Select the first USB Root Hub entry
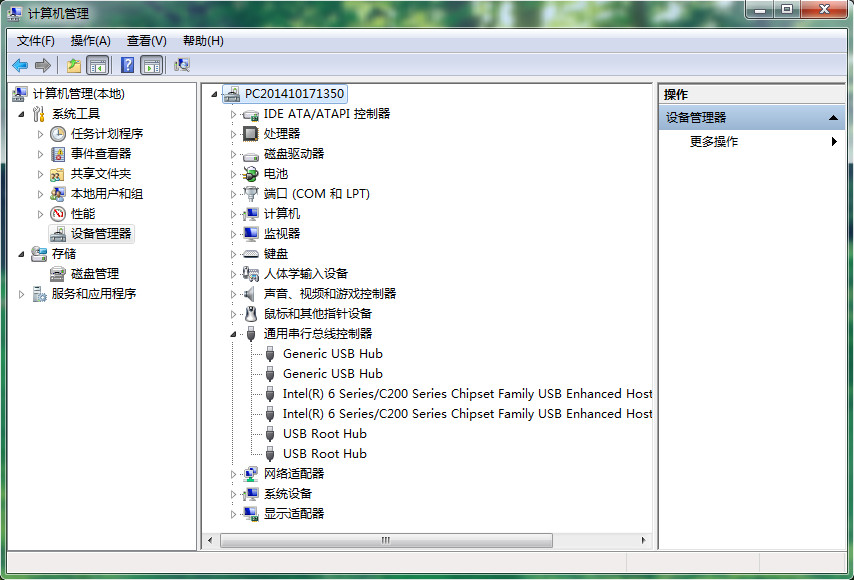Screen dimensions: 854x580 325,434
